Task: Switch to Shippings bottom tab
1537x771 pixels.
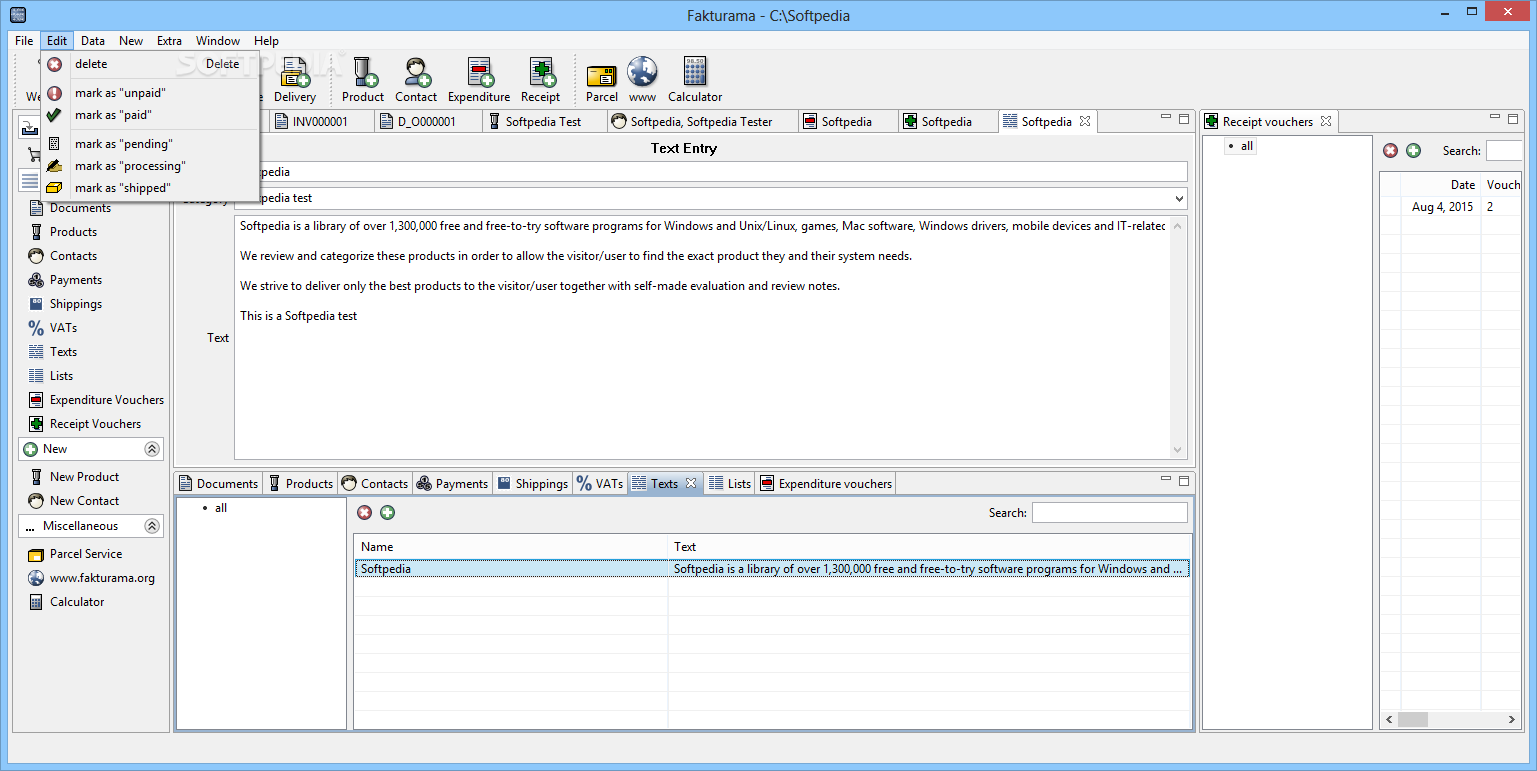Action: 532,484
